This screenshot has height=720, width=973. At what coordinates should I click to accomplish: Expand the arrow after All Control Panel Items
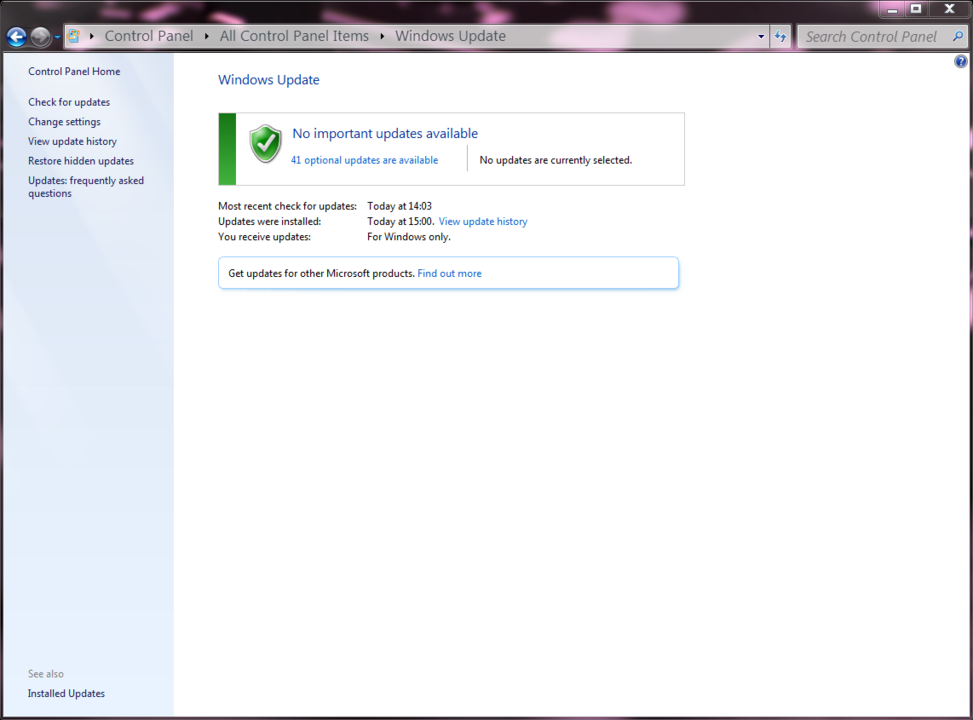[x=382, y=37]
